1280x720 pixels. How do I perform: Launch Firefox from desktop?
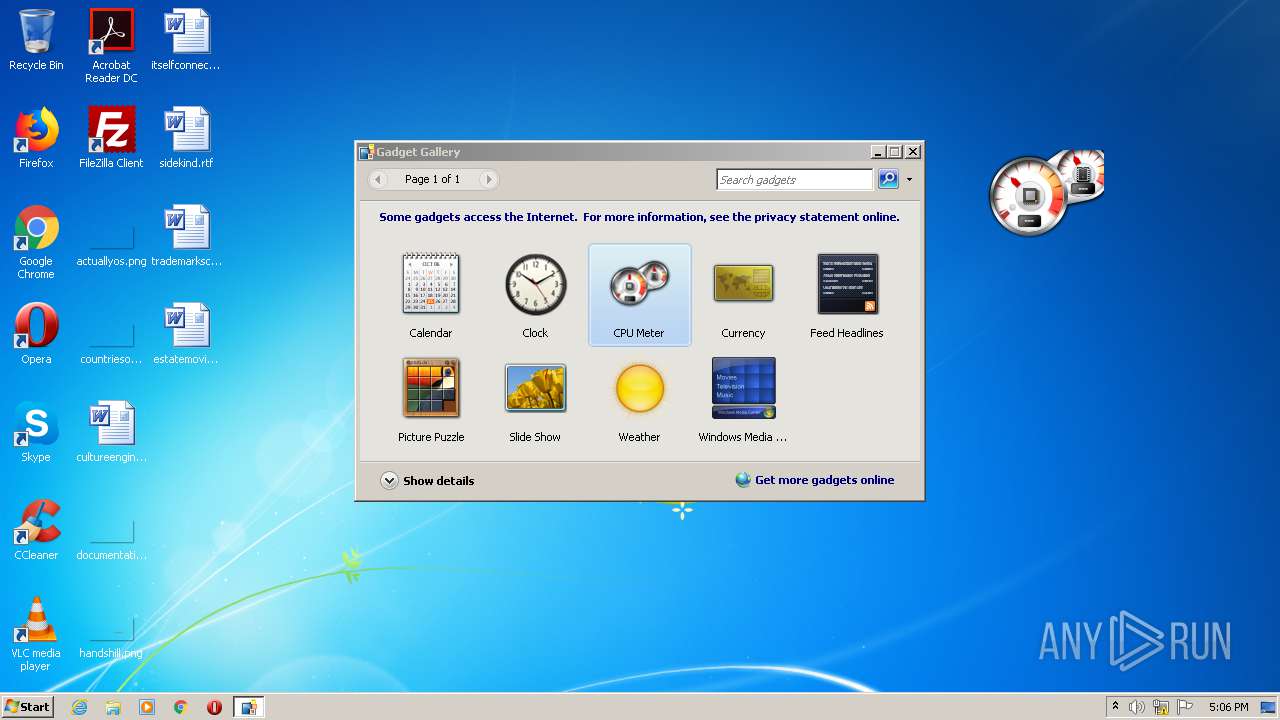[x=36, y=138]
